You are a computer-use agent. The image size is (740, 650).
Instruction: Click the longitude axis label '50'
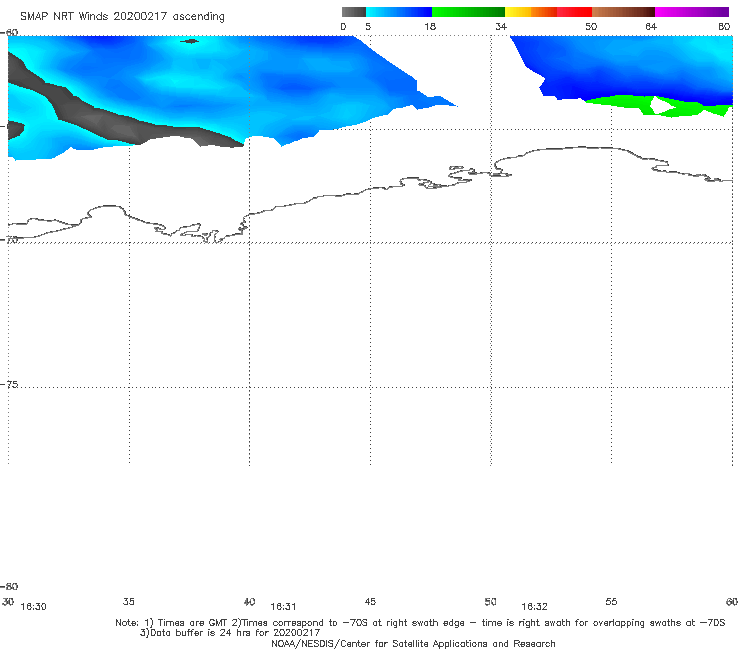tap(490, 602)
